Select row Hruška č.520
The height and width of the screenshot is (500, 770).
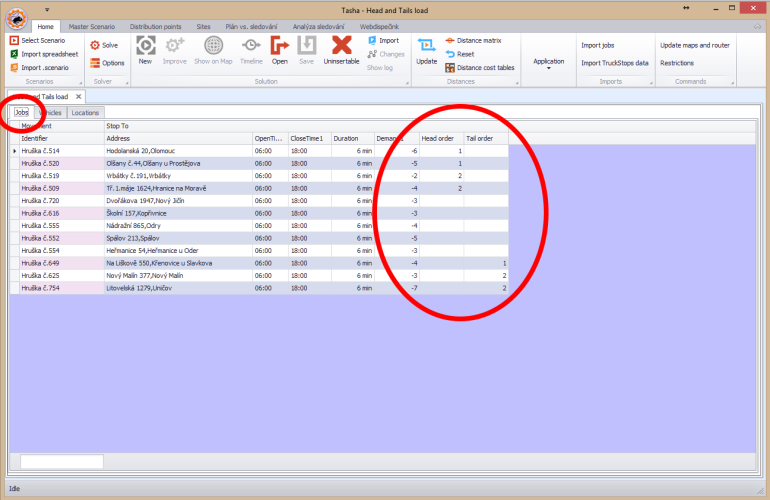259,164
